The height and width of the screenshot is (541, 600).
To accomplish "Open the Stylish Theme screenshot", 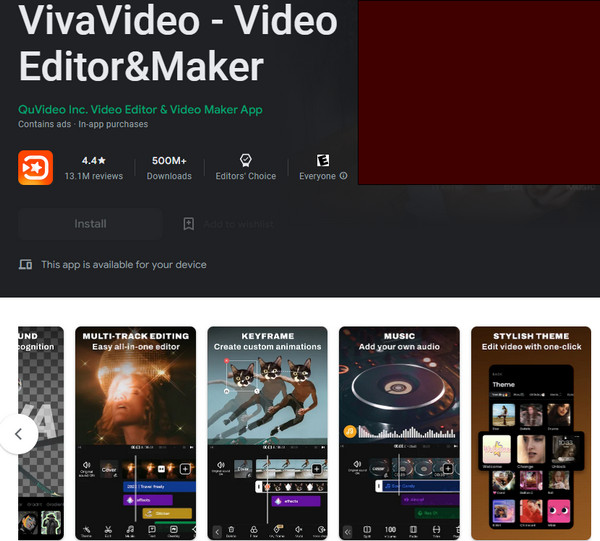I will 531,433.
